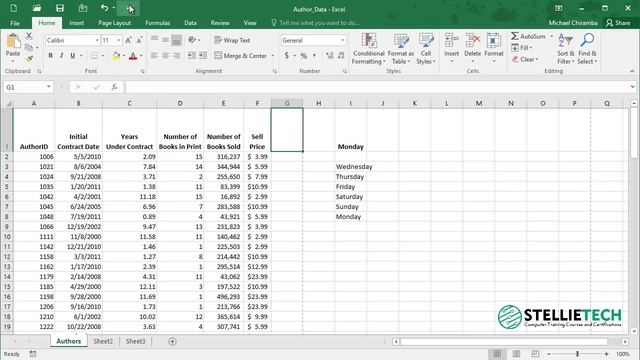The width and height of the screenshot is (640, 360).
Task: Click the Insert Function fx icon
Action: tap(115, 87)
